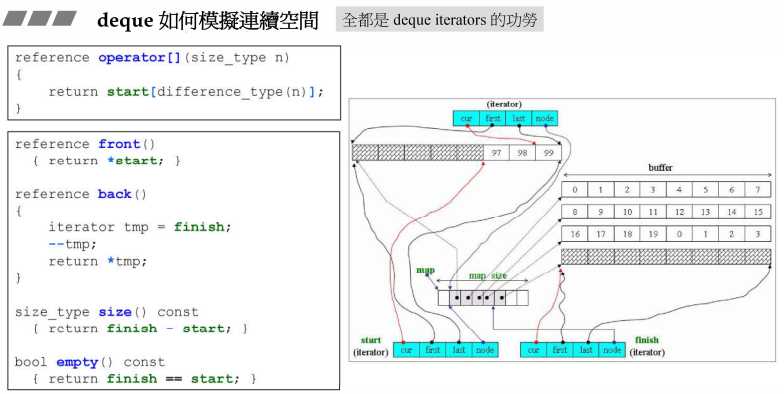Image resolution: width=784 pixels, height=394 pixels.
Task: Click the "cur" cell of the top iterator
Action: pyautogui.click(x=466, y=118)
